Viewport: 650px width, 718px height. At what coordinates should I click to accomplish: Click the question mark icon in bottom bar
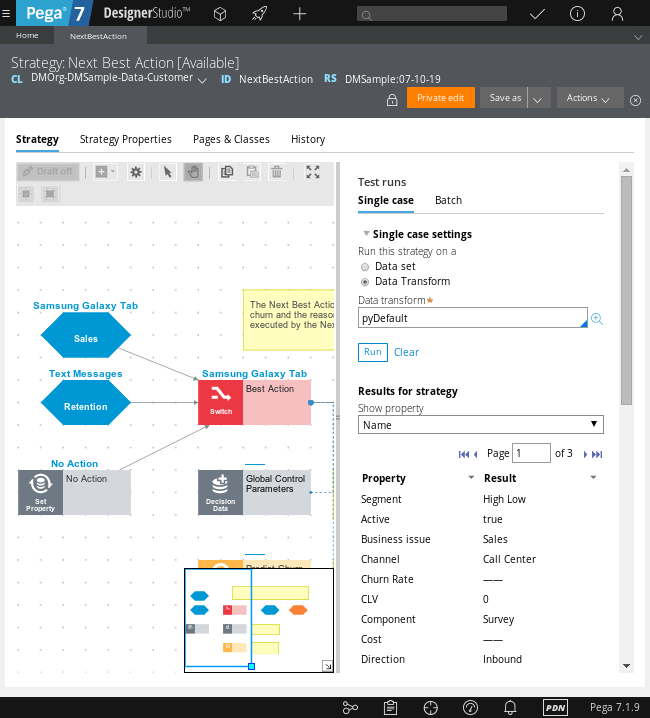pos(470,708)
